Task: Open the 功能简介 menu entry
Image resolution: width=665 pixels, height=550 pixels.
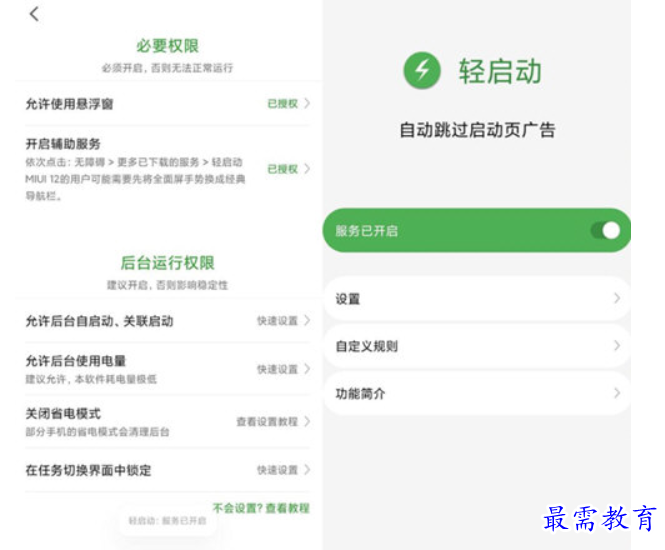Action: pyautogui.click(x=477, y=394)
